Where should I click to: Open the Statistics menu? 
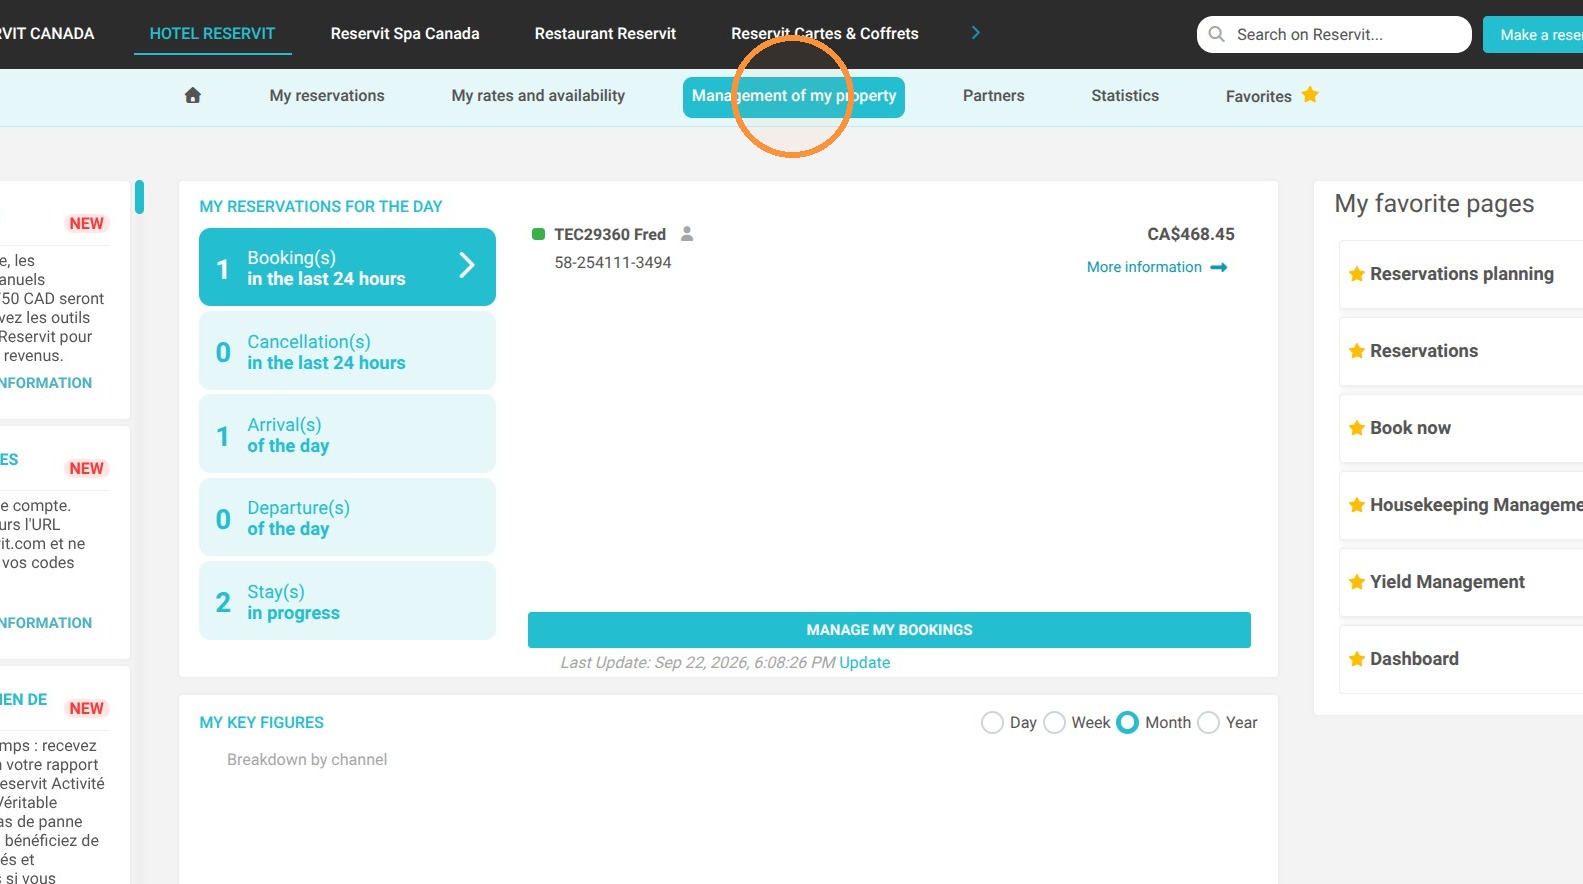1125,96
